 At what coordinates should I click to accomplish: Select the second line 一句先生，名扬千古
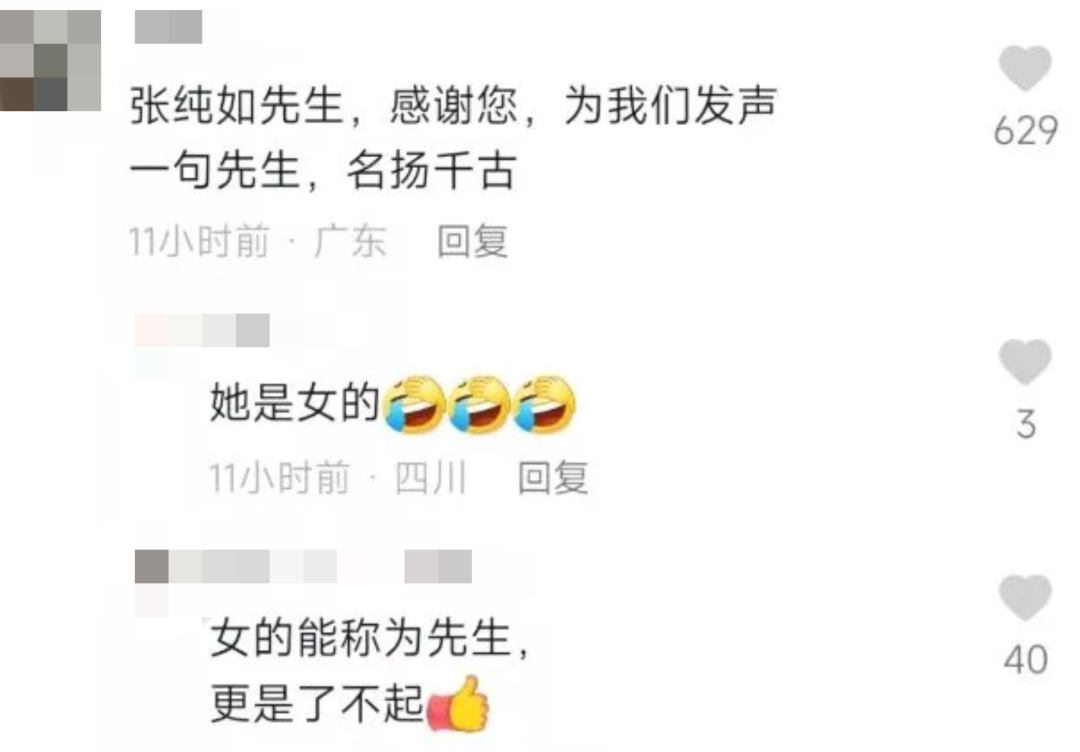click(323, 171)
